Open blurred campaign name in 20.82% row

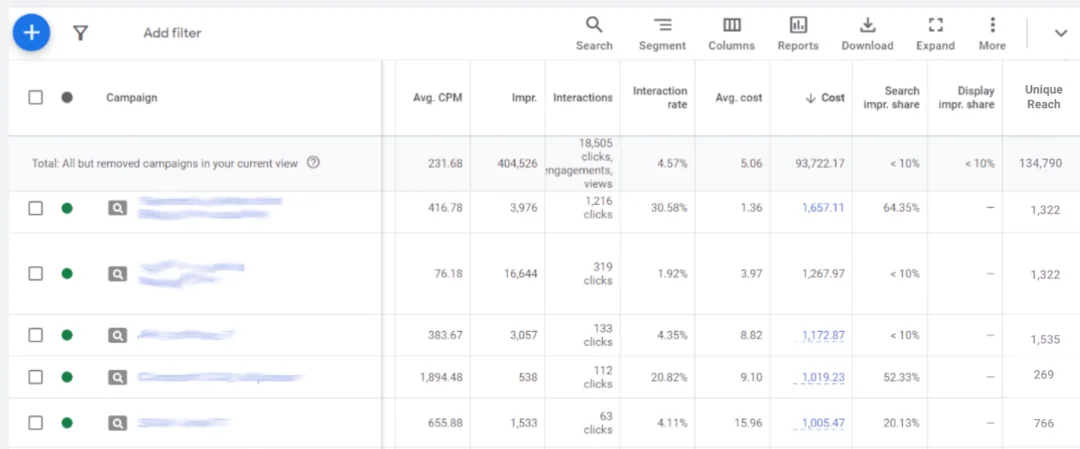point(220,377)
